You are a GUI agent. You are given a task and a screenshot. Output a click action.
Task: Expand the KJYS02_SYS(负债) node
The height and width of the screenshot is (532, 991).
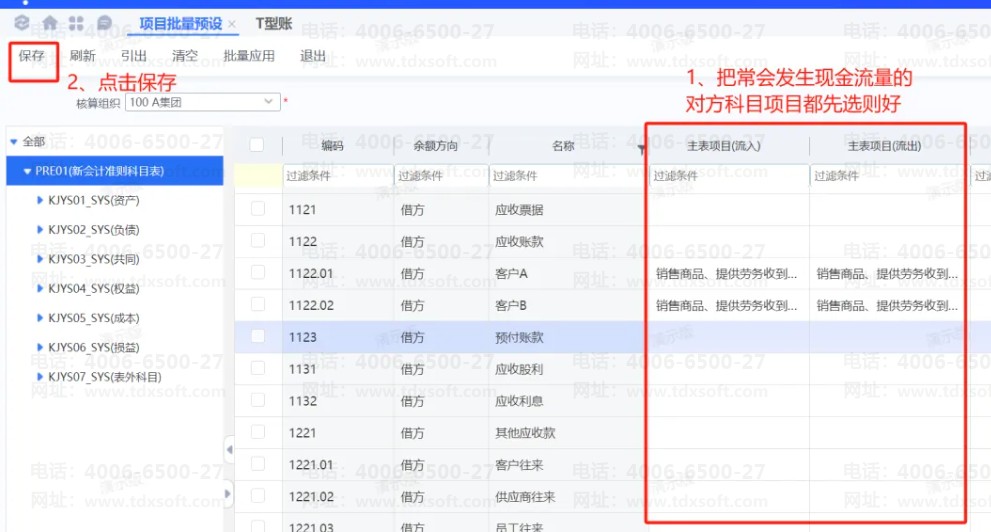(x=40, y=230)
